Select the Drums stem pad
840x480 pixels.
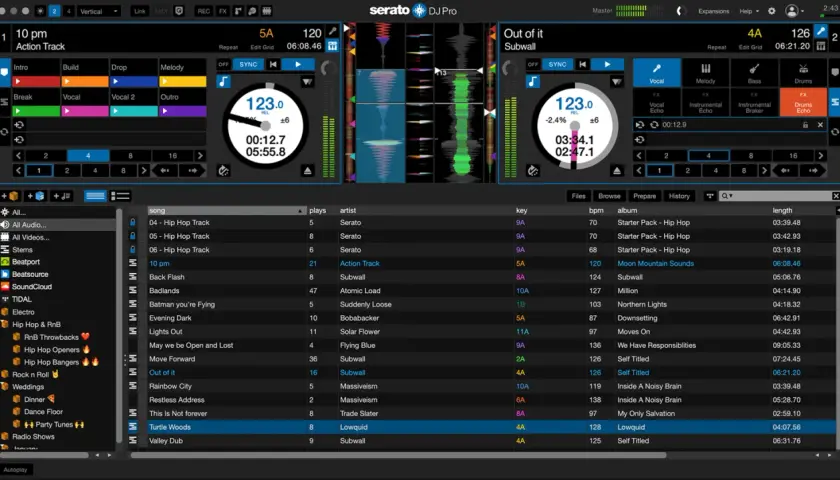pyautogui.click(x=803, y=72)
